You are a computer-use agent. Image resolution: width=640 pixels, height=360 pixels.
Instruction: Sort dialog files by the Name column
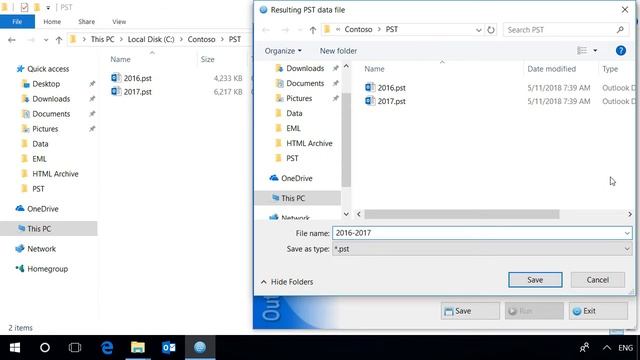coord(374,69)
